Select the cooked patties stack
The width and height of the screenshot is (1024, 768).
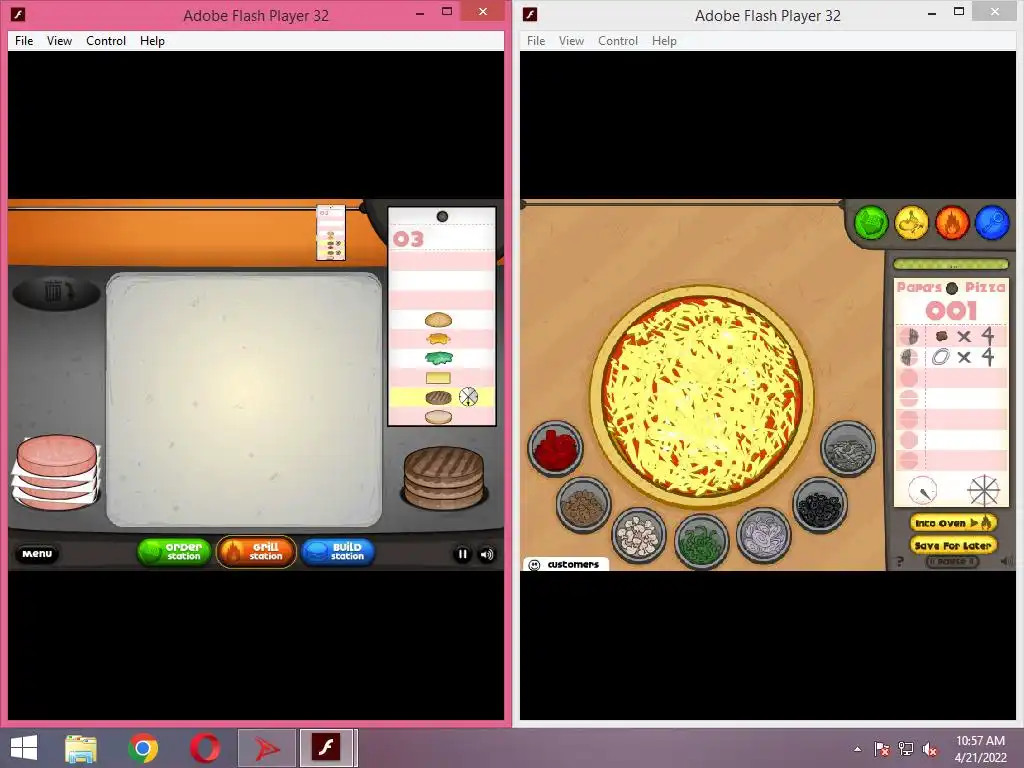click(444, 477)
